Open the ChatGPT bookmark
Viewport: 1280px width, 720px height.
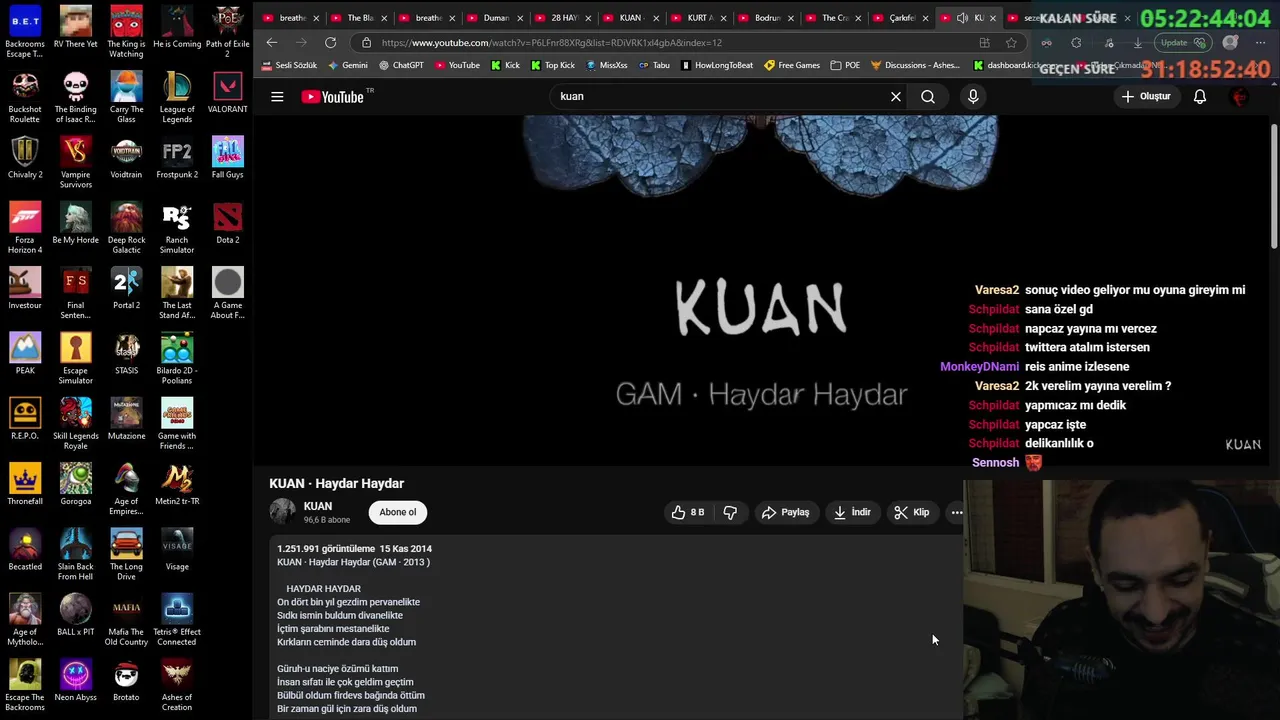[x=401, y=65]
